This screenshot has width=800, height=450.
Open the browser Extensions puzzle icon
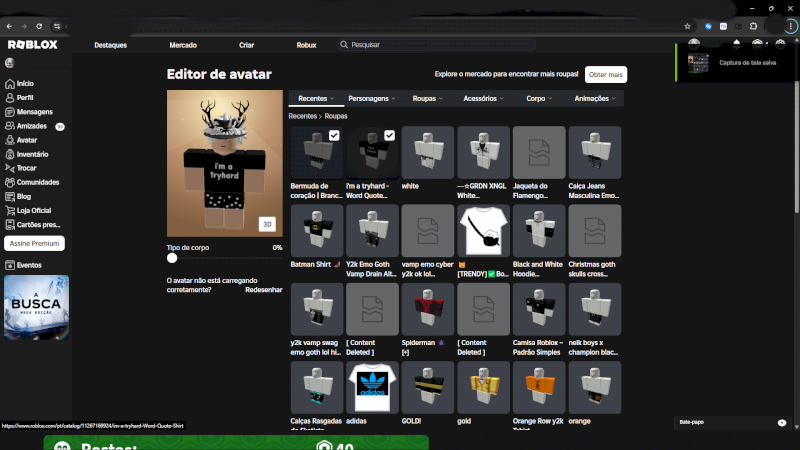pyautogui.click(x=754, y=26)
